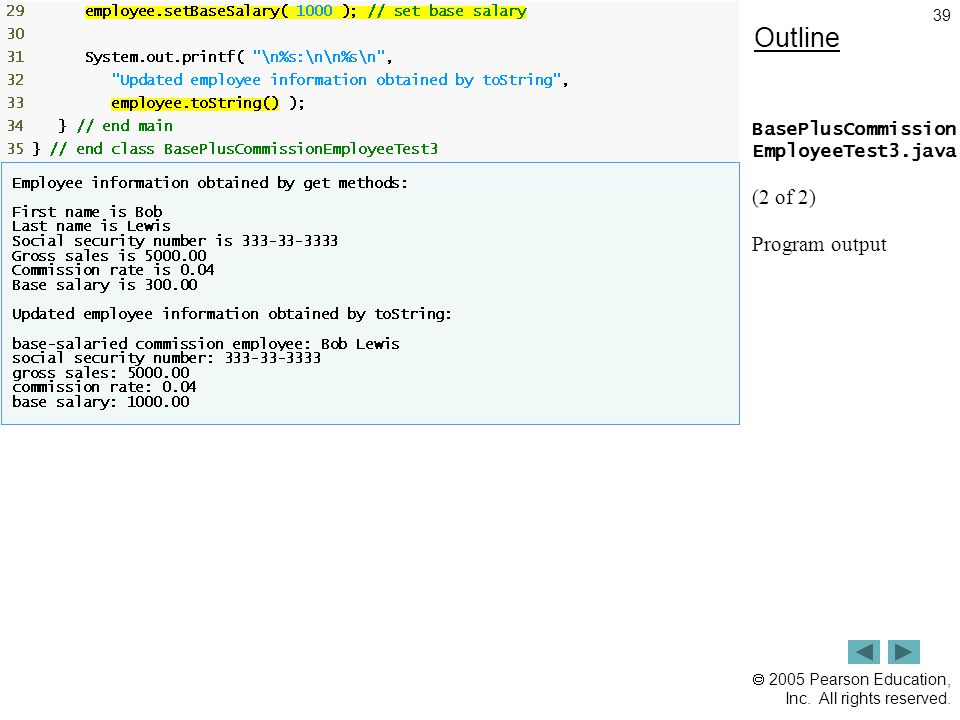
Task: Advance with the next slide arrow
Action: [904, 651]
